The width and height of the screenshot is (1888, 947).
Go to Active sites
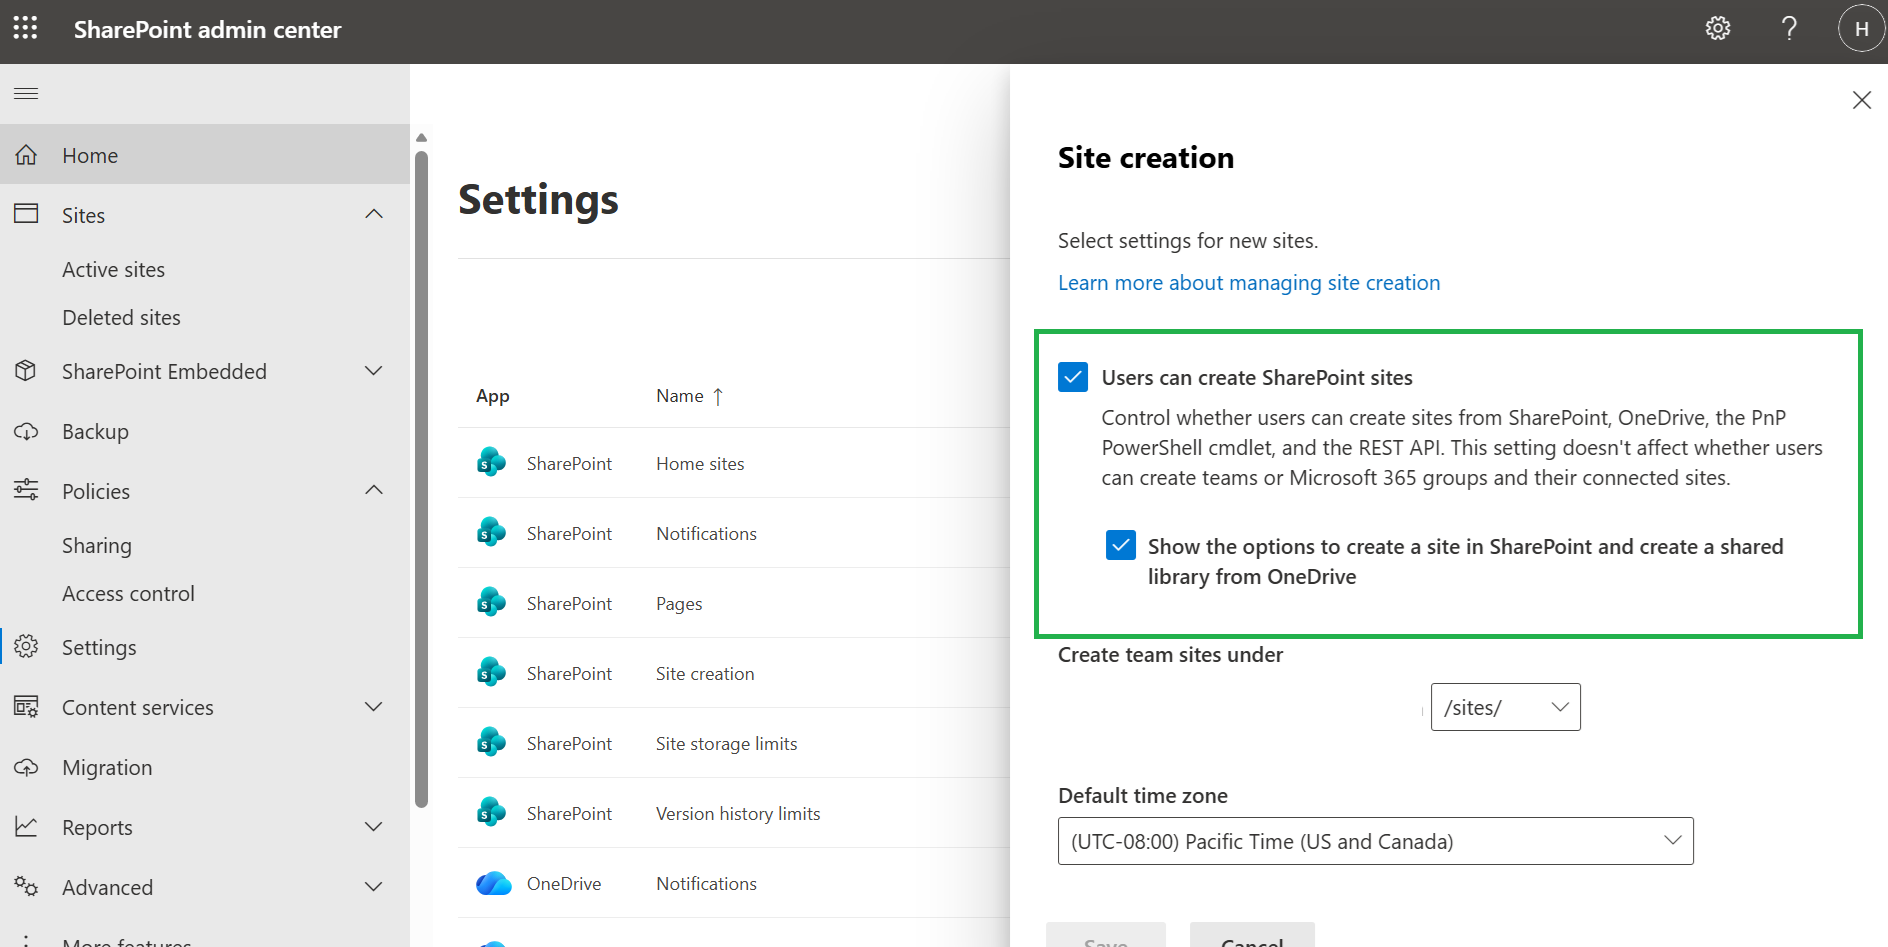click(113, 270)
